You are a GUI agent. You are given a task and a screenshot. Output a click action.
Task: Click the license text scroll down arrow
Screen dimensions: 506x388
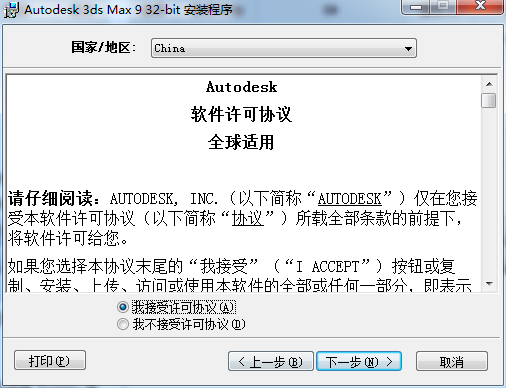pos(489,284)
